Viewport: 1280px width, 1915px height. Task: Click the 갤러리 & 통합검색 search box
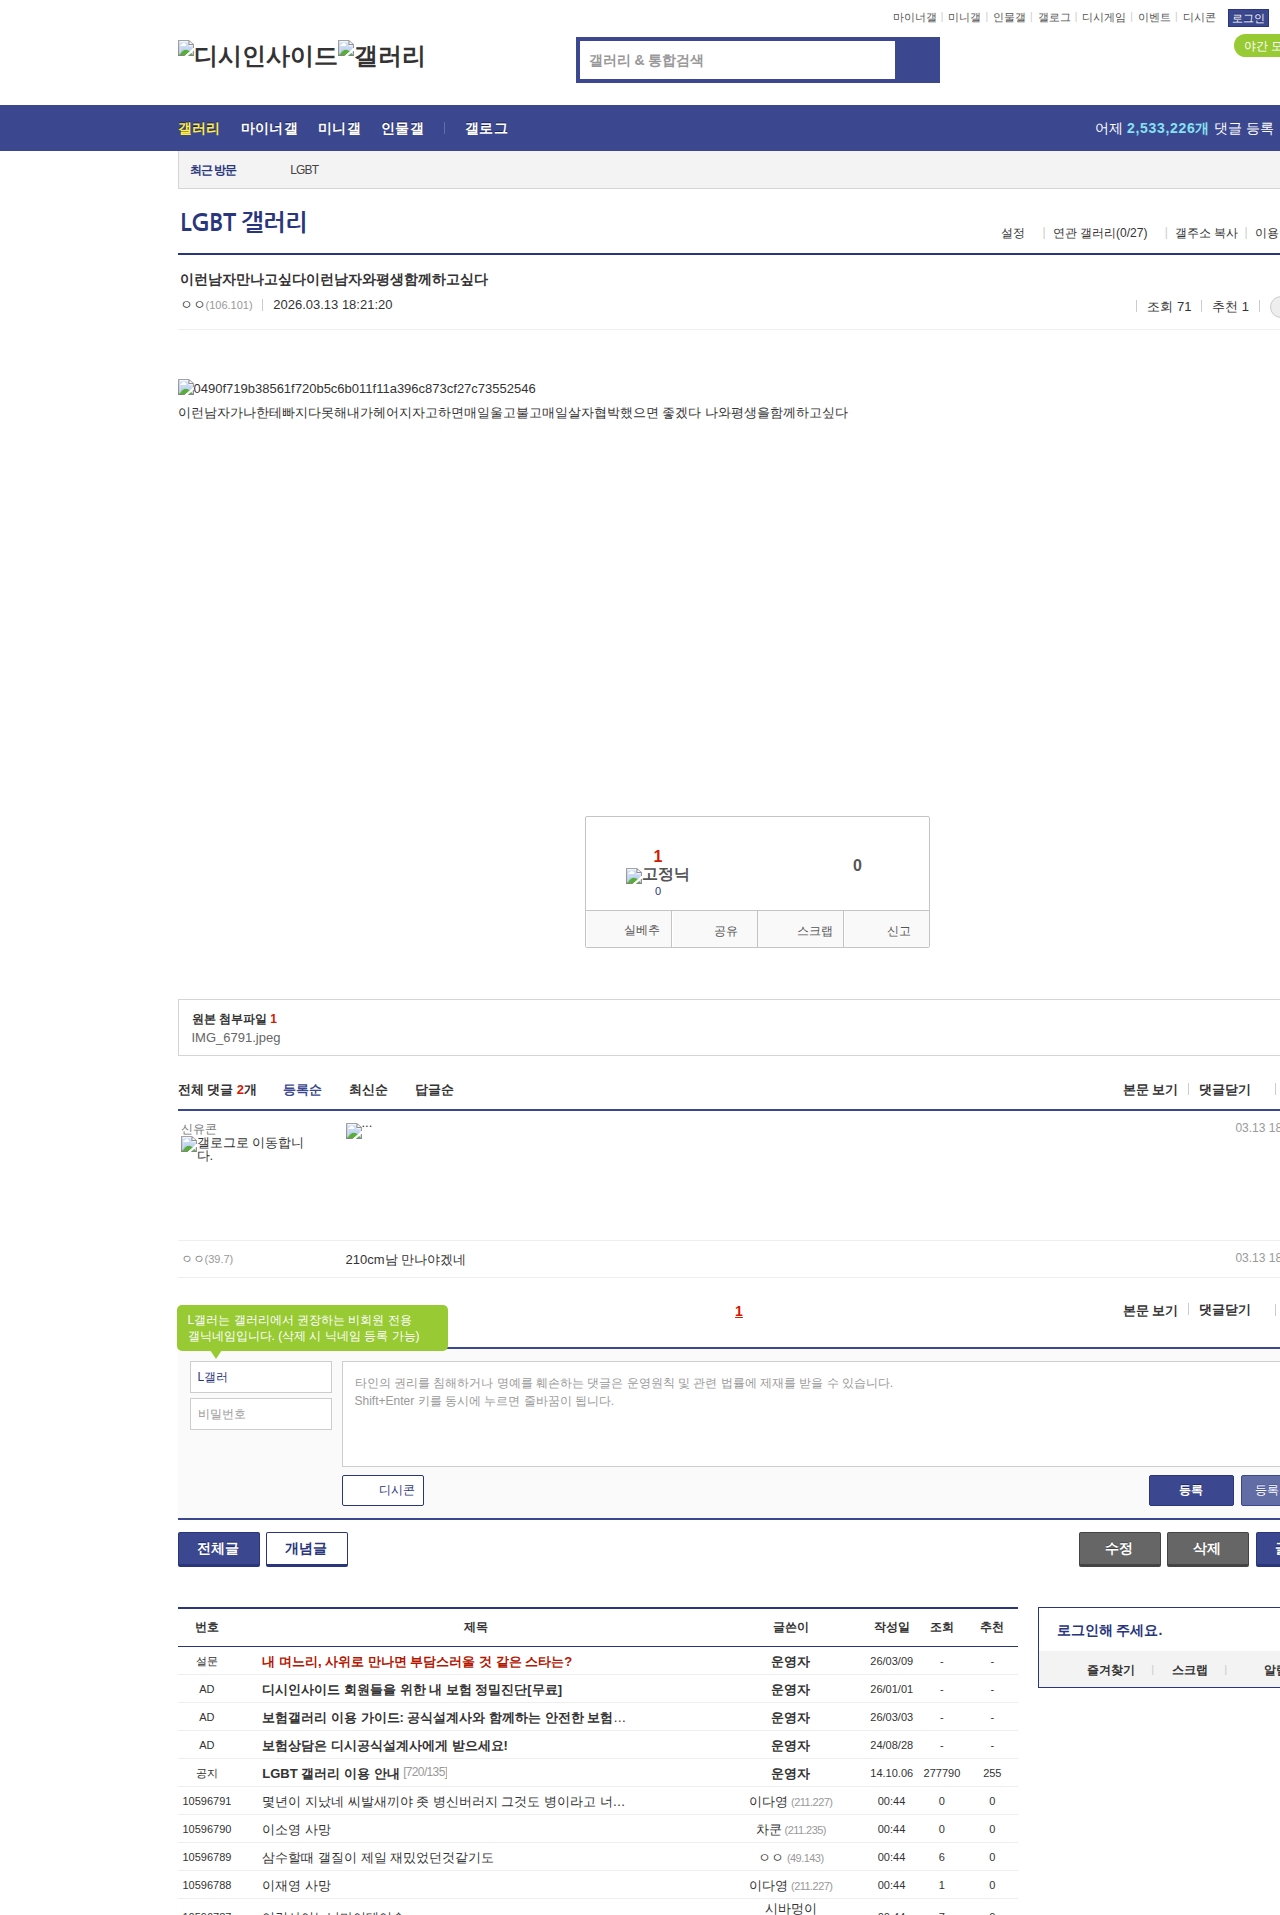tap(737, 60)
